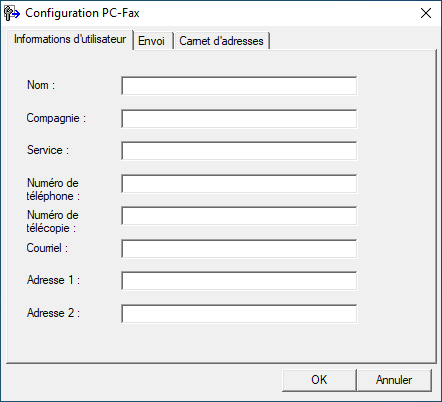Image resolution: width=442 pixels, height=402 pixels.
Task: Click the Courriel input field
Action: (239, 248)
